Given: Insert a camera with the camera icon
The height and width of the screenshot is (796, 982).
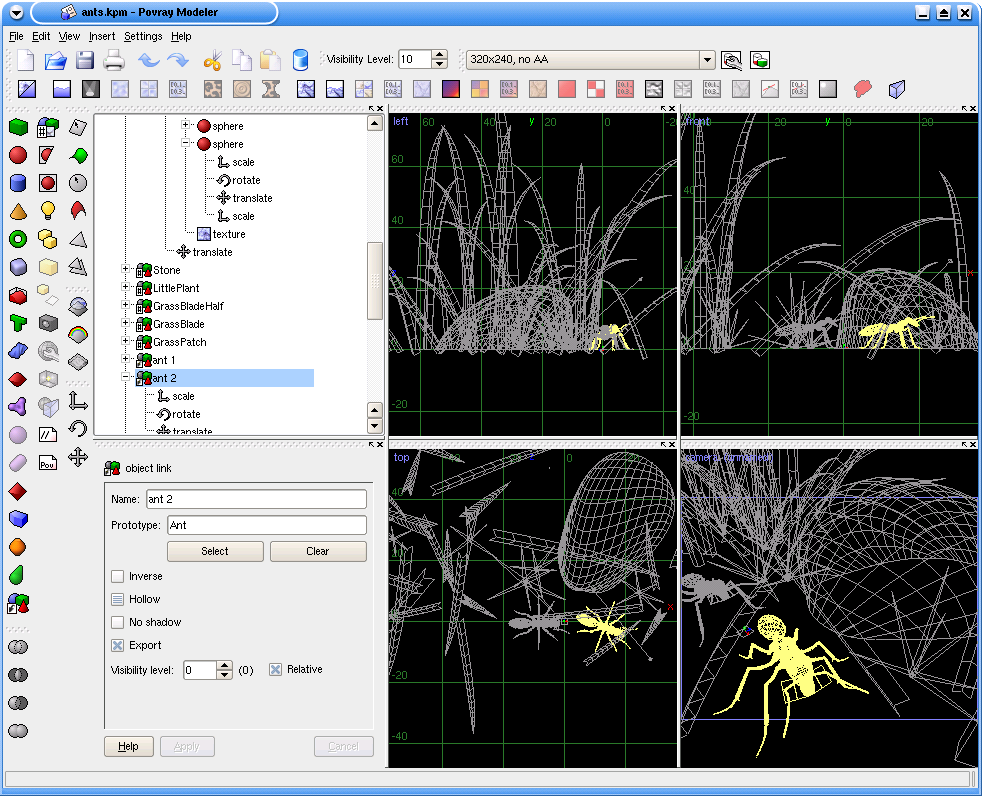Looking at the screenshot, I should [x=48, y=323].
